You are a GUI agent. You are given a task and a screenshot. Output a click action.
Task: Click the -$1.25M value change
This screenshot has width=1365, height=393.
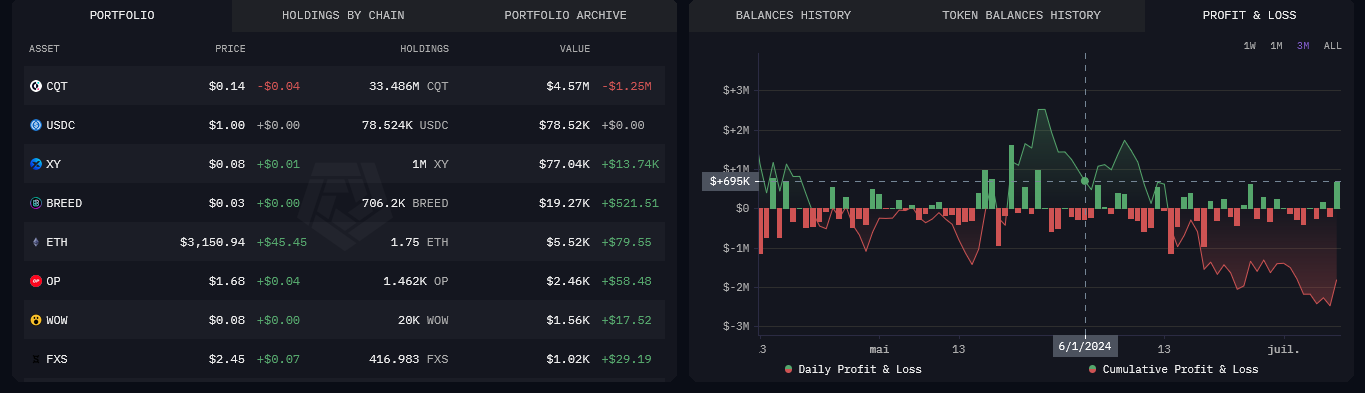point(627,86)
